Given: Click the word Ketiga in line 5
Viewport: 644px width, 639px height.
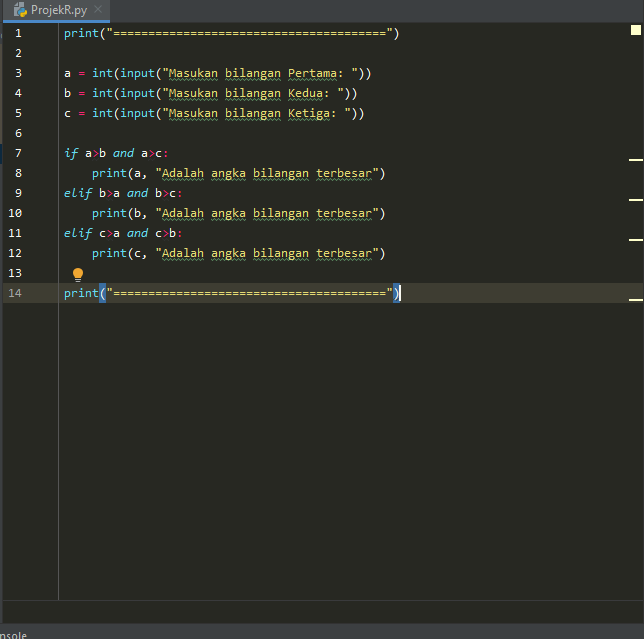Looking at the screenshot, I should (x=308, y=113).
